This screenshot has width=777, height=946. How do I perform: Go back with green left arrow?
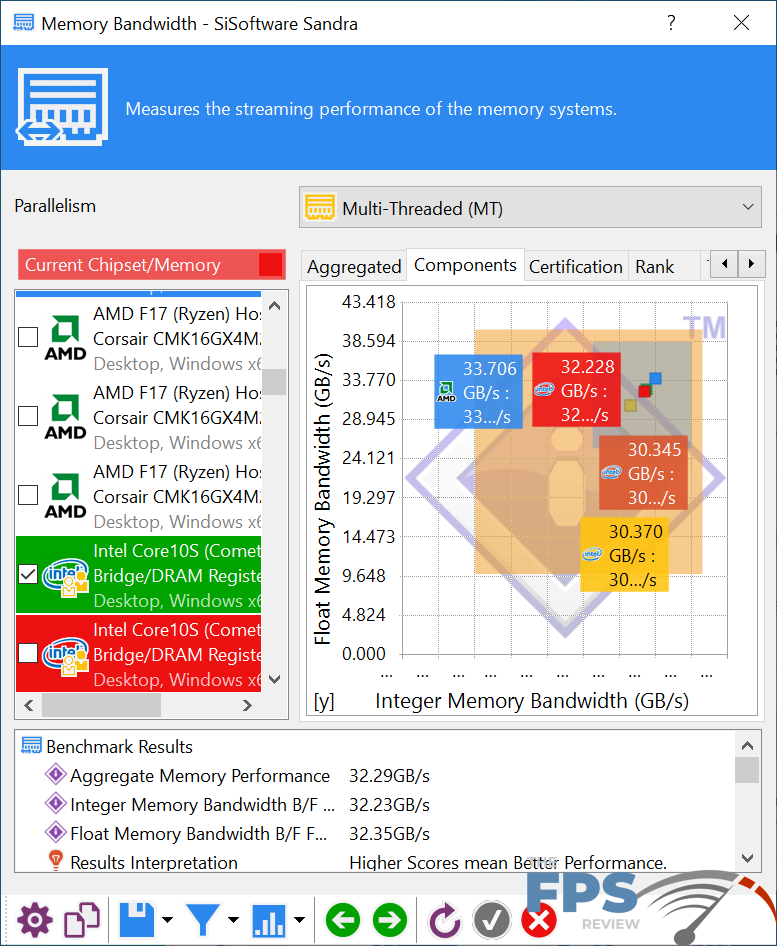point(343,919)
